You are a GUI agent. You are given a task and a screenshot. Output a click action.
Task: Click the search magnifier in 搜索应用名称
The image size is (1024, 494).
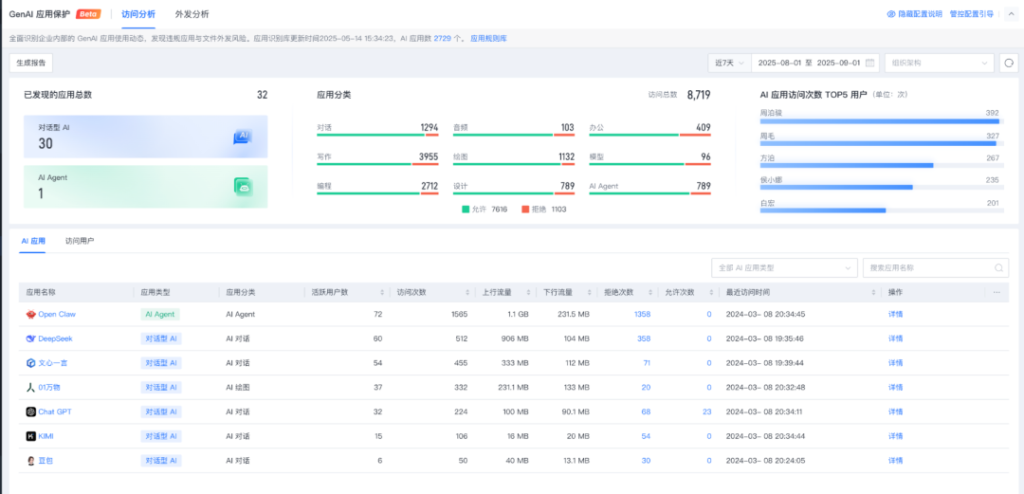tap(998, 268)
